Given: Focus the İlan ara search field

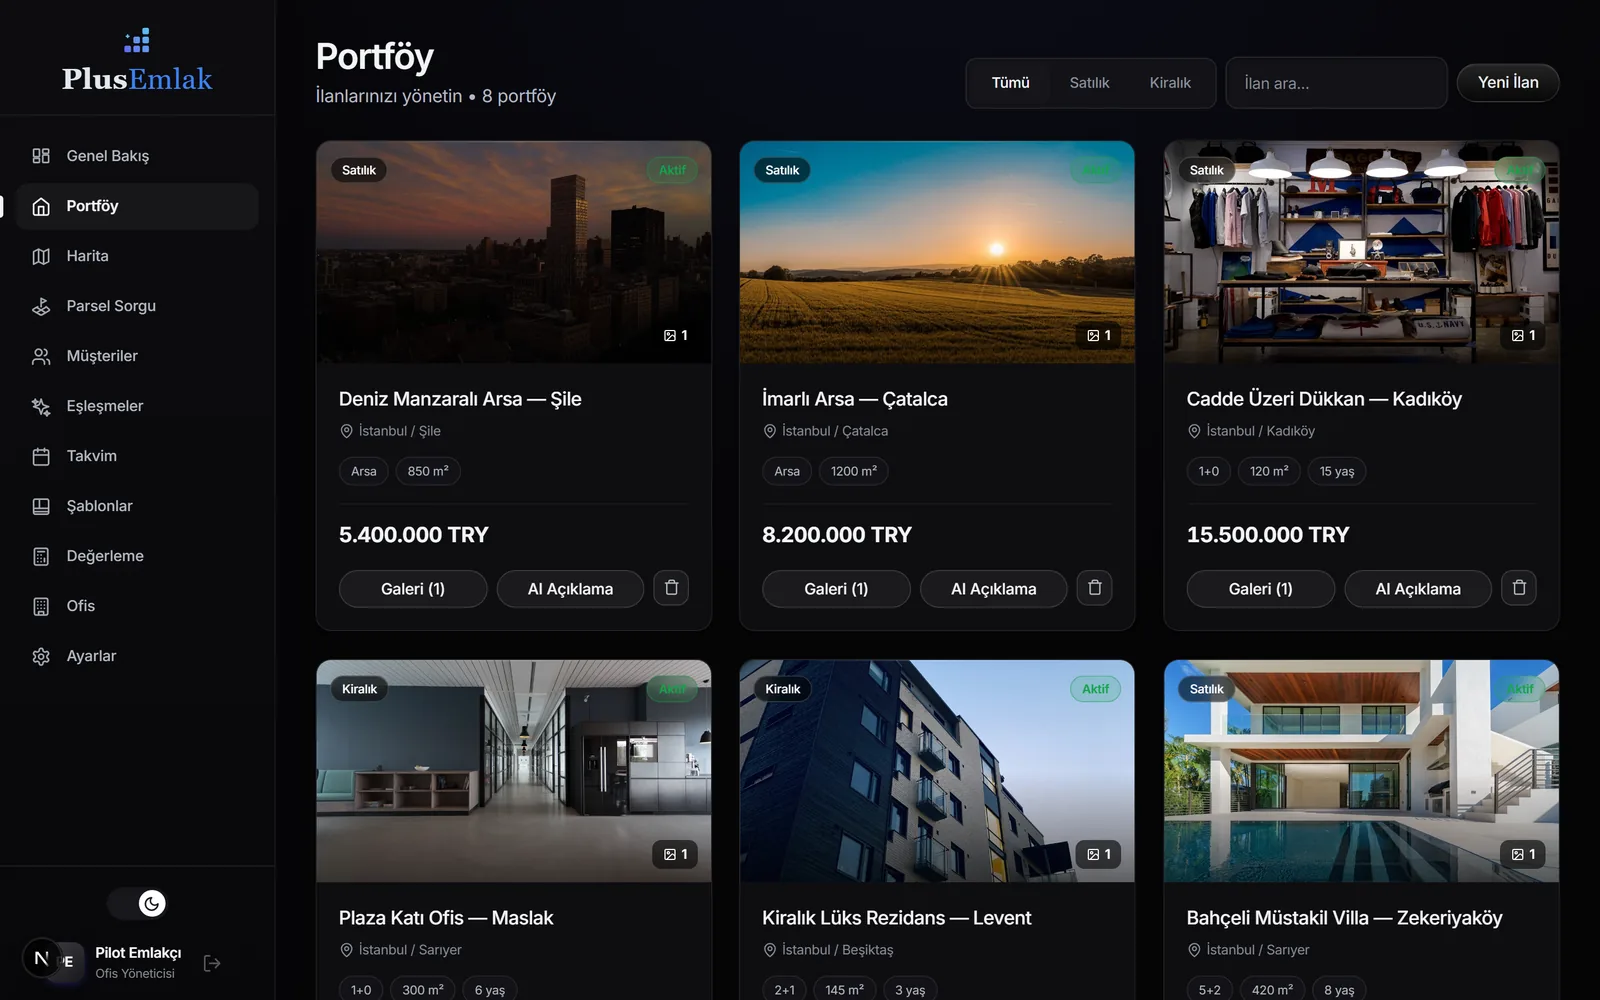Looking at the screenshot, I should coord(1336,83).
